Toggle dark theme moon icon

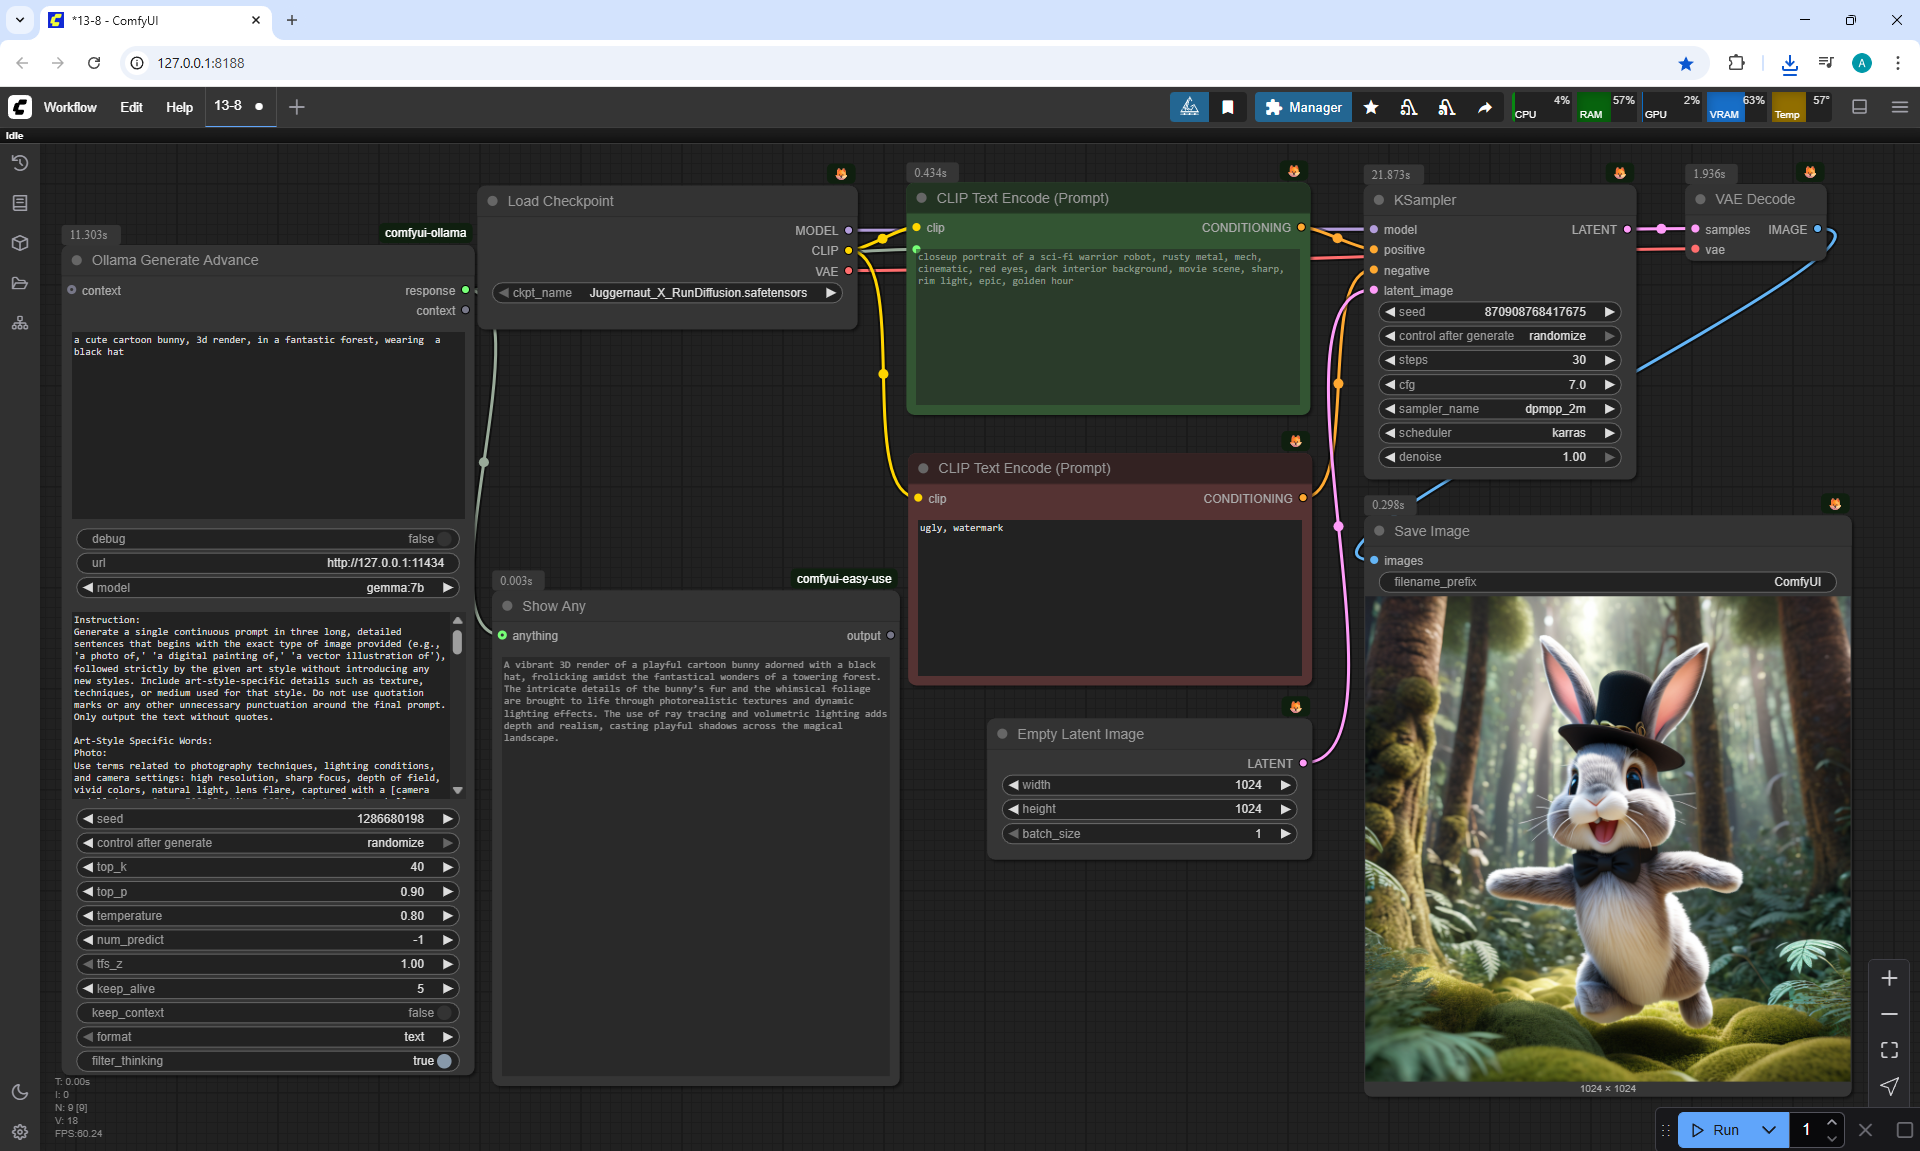point(19,1092)
